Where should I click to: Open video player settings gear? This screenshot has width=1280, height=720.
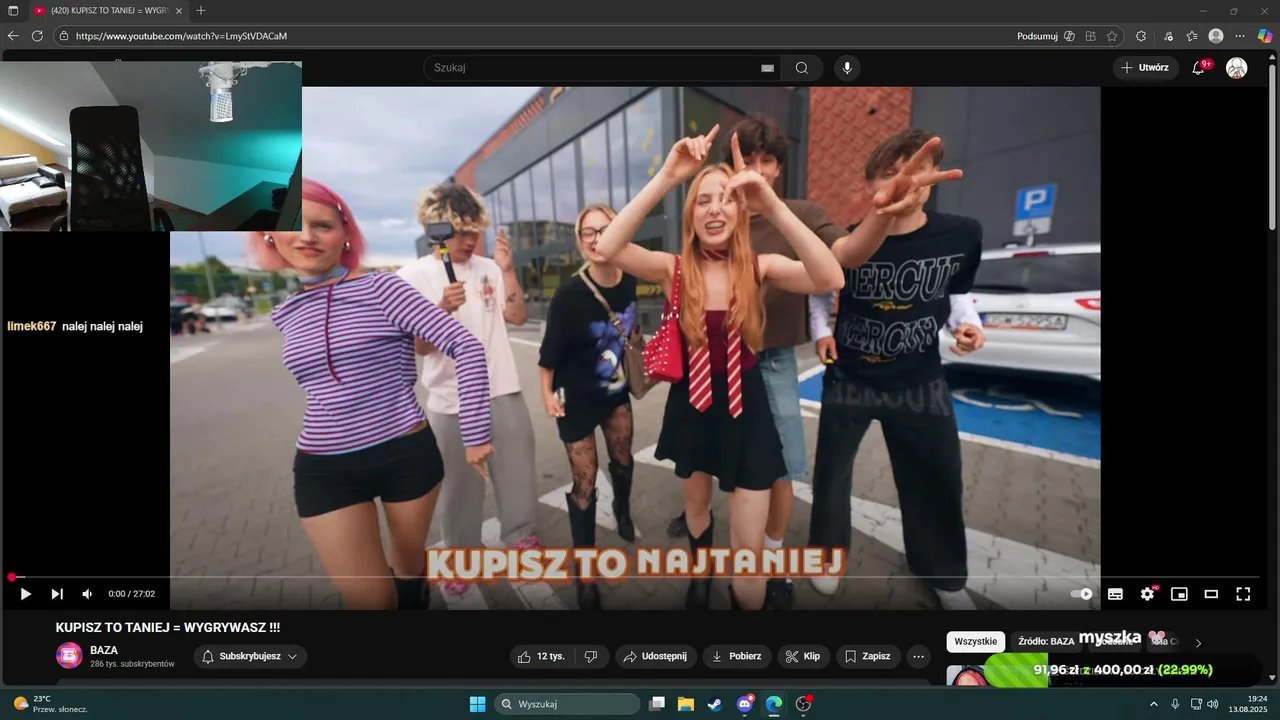1147,594
